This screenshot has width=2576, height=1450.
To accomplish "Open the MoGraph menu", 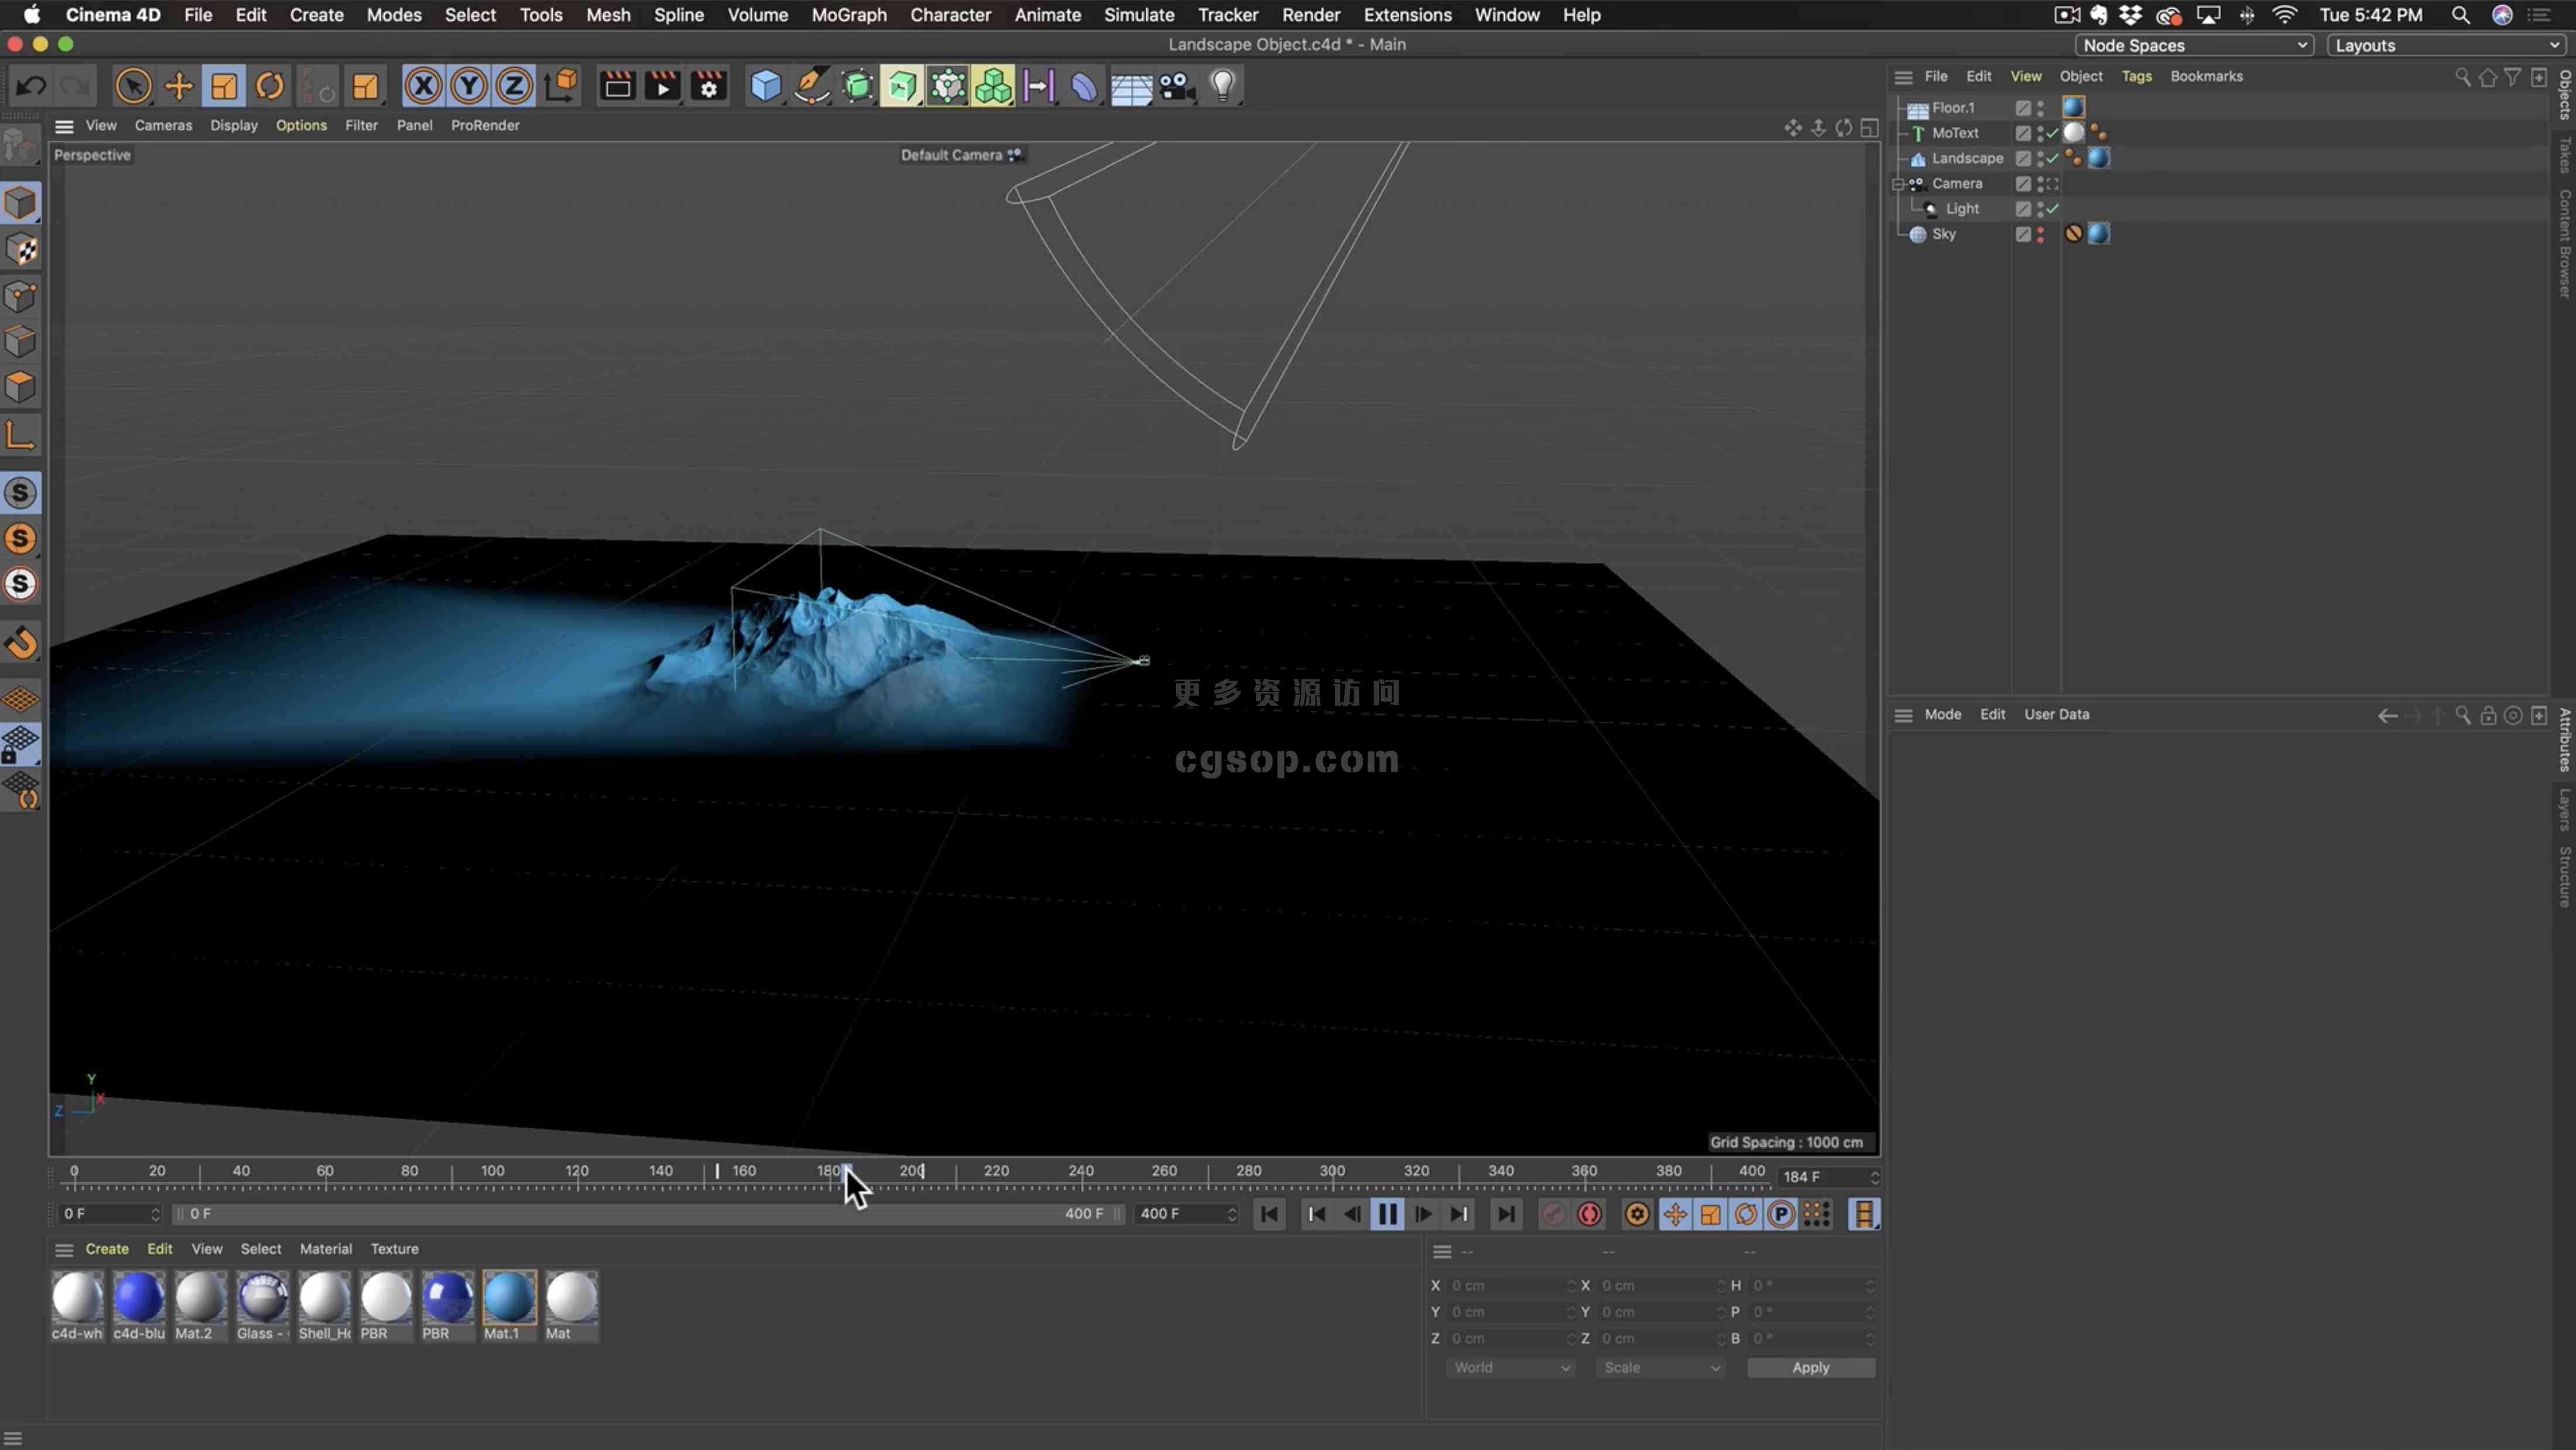I will (x=848, y=15).
